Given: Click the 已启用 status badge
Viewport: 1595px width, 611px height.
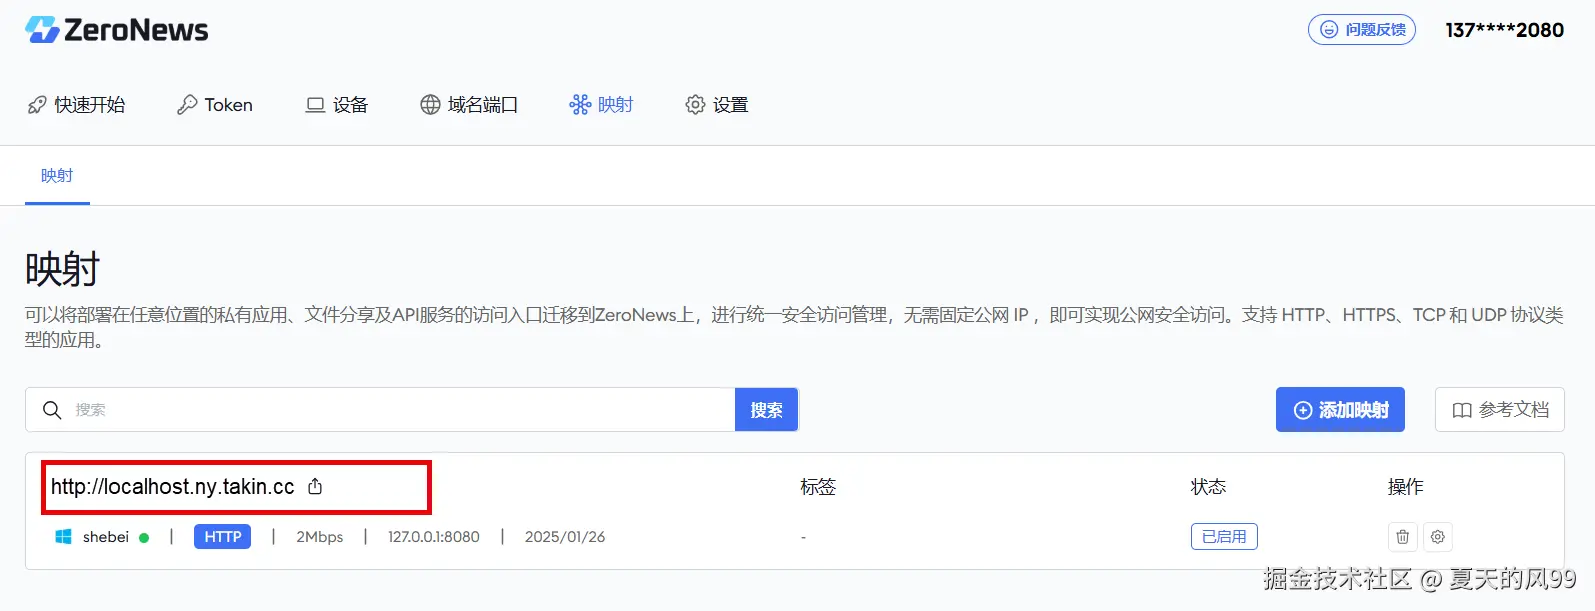Looking at the screenshot, I should tap(1224, 537).
